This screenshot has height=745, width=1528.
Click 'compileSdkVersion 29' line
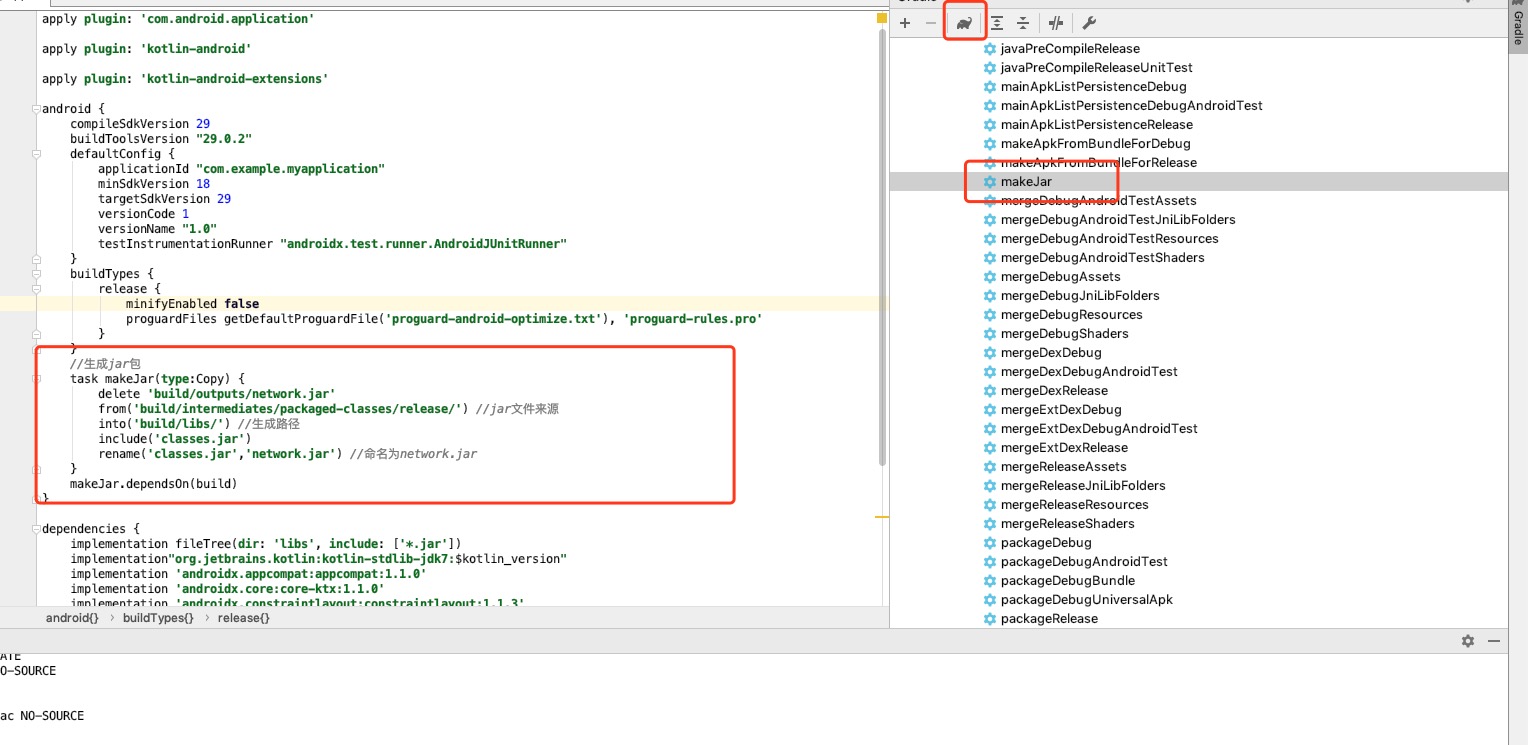point(139,123)
